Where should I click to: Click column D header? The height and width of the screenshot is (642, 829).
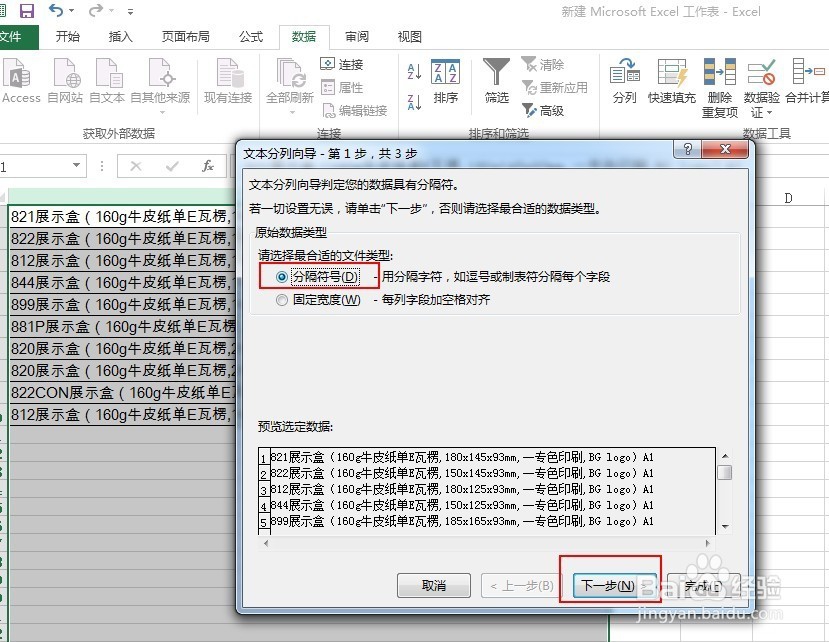point(788,198)
